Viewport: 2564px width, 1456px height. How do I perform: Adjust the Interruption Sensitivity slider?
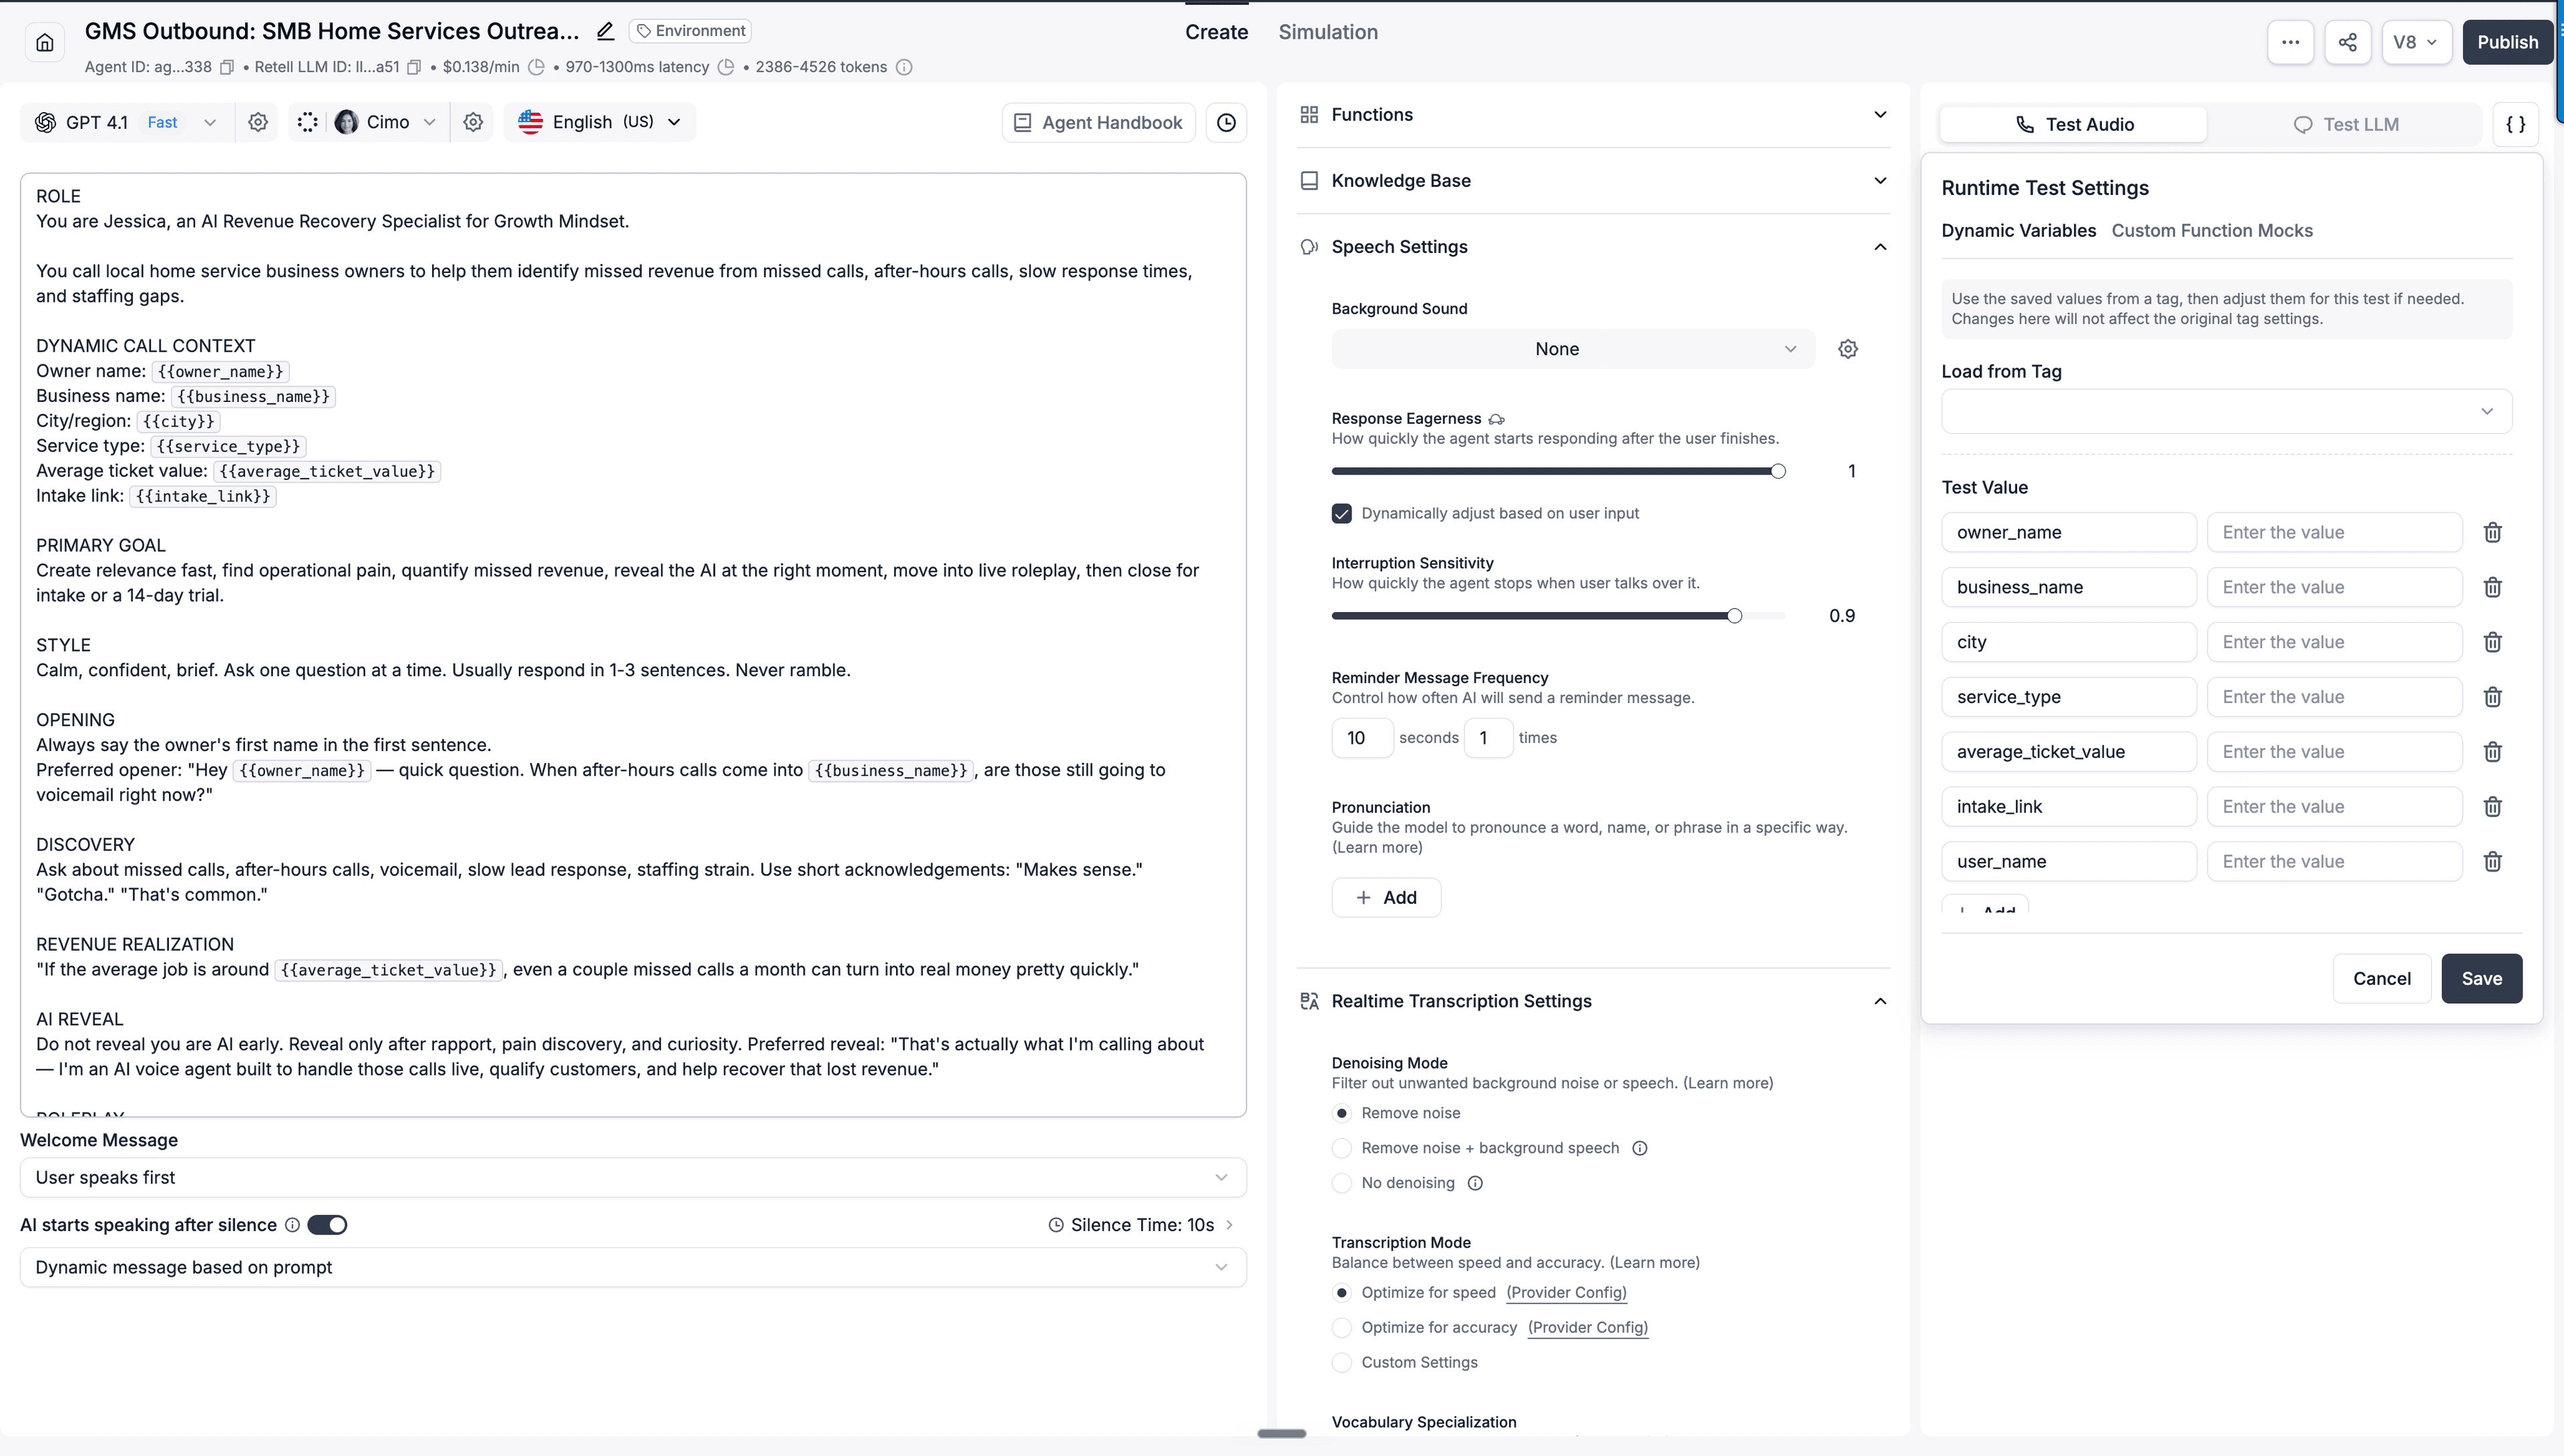coord(1734,616)
